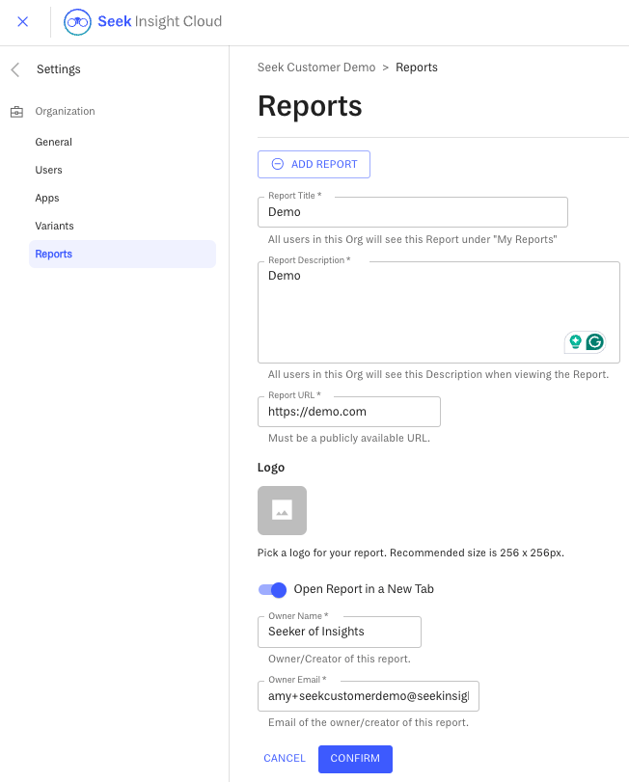
Task: Click the Grammarly G icon in description
Action: click(595, 342)
